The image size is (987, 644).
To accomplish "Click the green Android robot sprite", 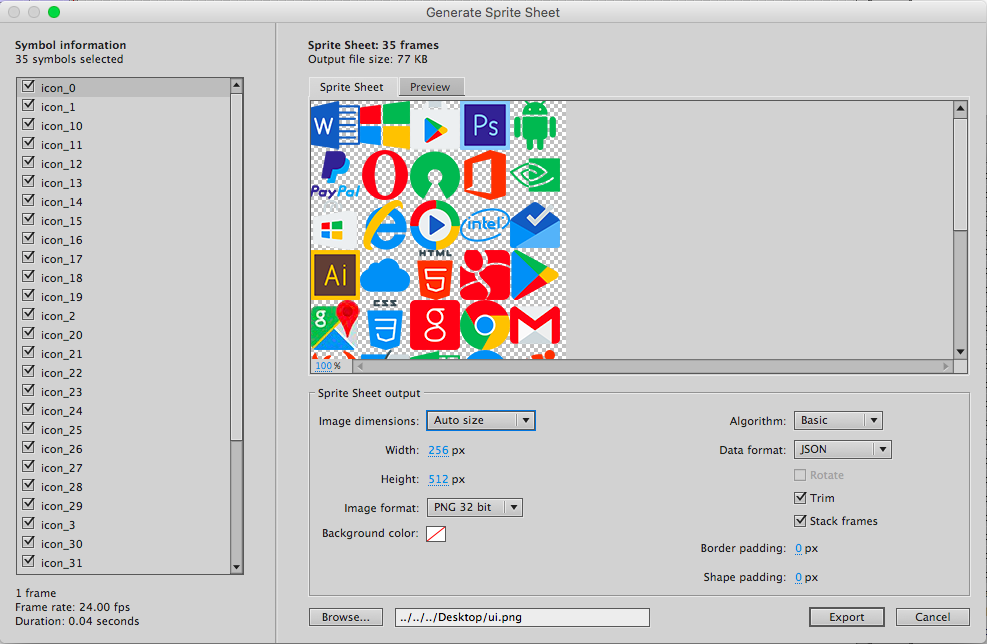I will [535, 126].
